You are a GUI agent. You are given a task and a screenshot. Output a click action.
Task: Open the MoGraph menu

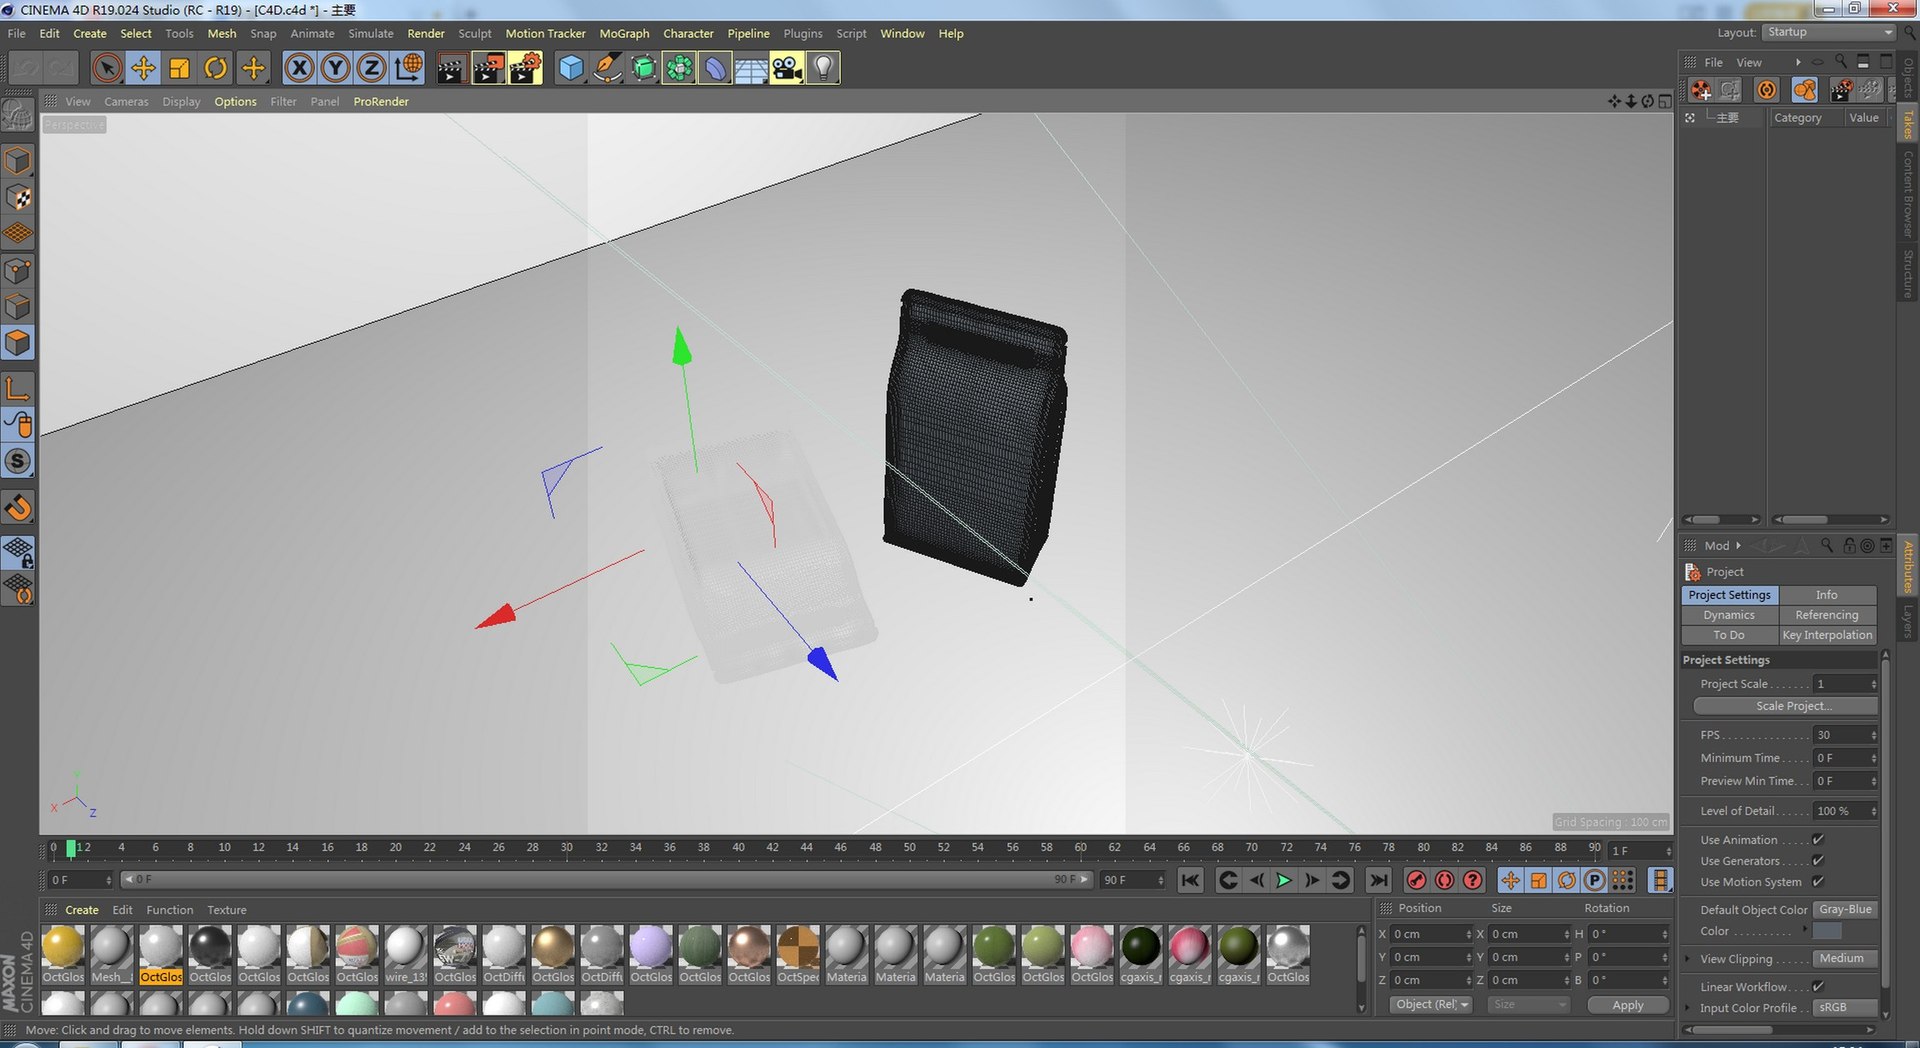pos(624,33)
